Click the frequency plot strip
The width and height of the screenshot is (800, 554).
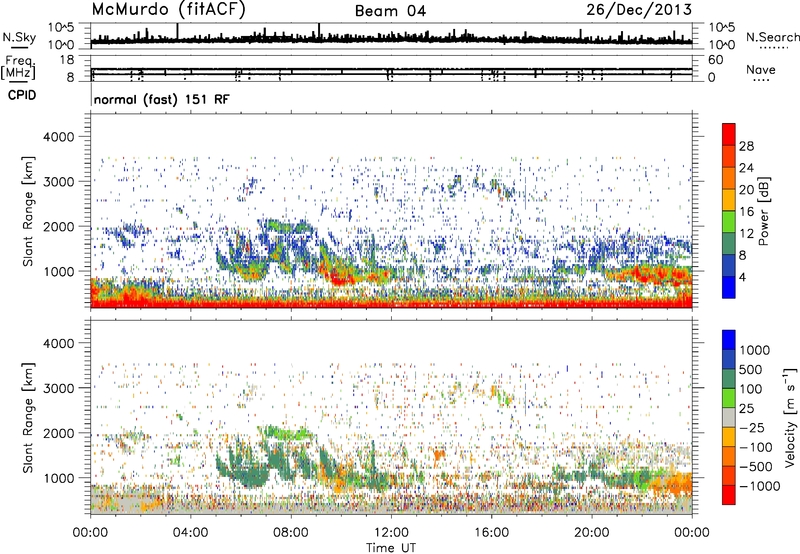[x=391, y=68]
